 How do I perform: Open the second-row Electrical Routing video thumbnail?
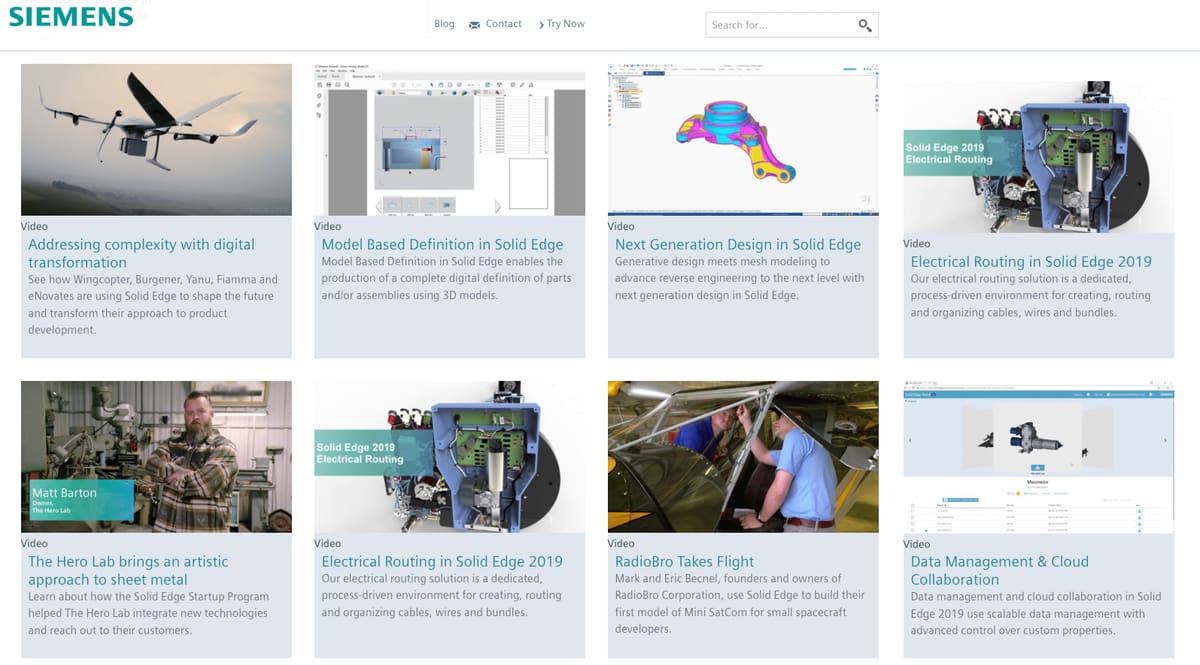coord(450,457)
